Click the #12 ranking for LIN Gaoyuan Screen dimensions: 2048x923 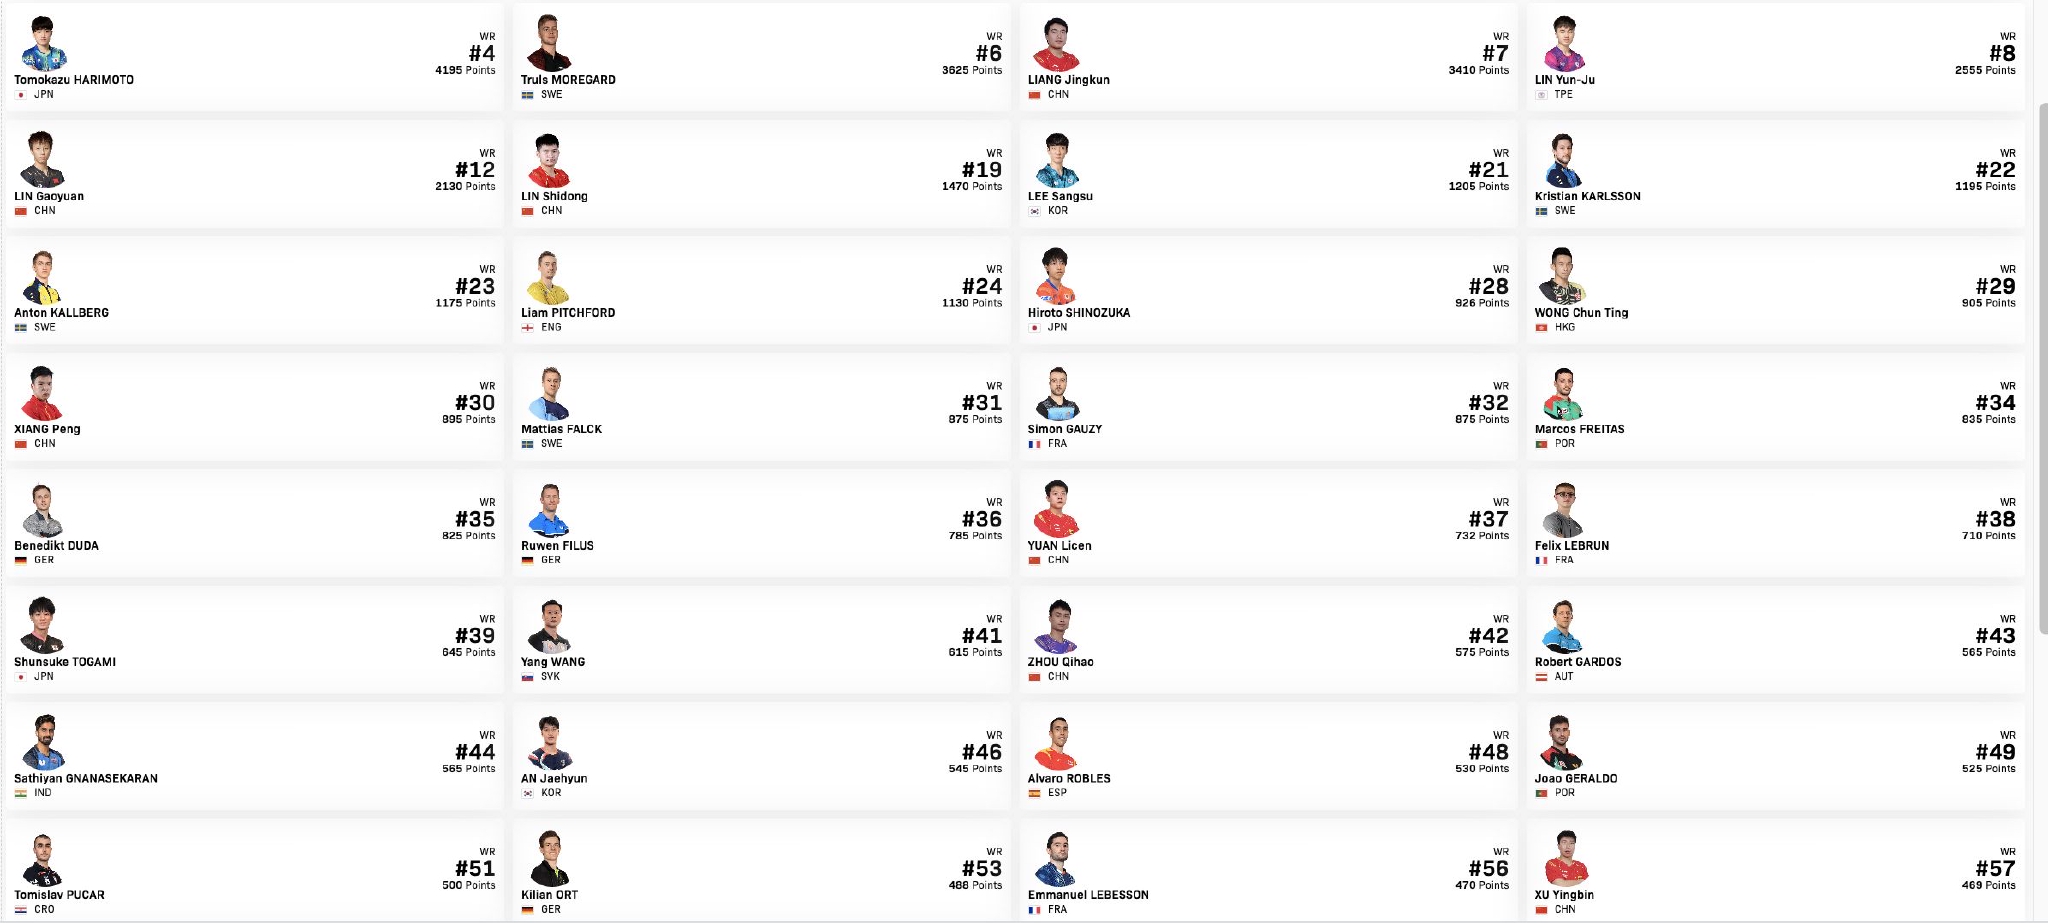pos(475,170)
